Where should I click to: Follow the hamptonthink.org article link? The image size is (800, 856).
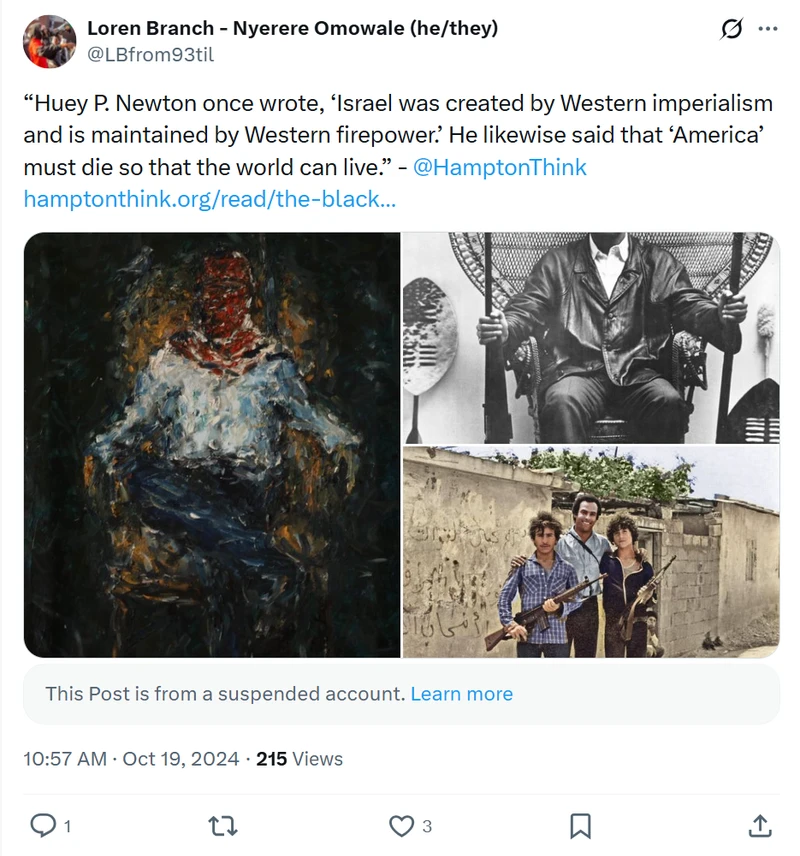tap(210, 199)
